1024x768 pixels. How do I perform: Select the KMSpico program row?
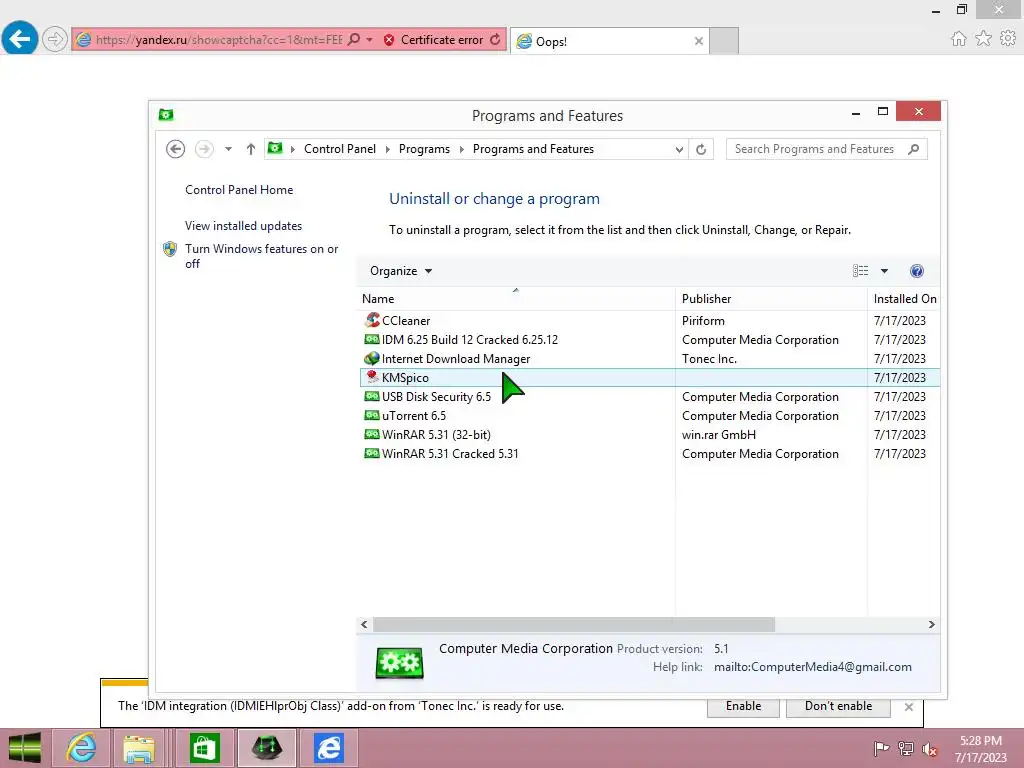point(650,377)
